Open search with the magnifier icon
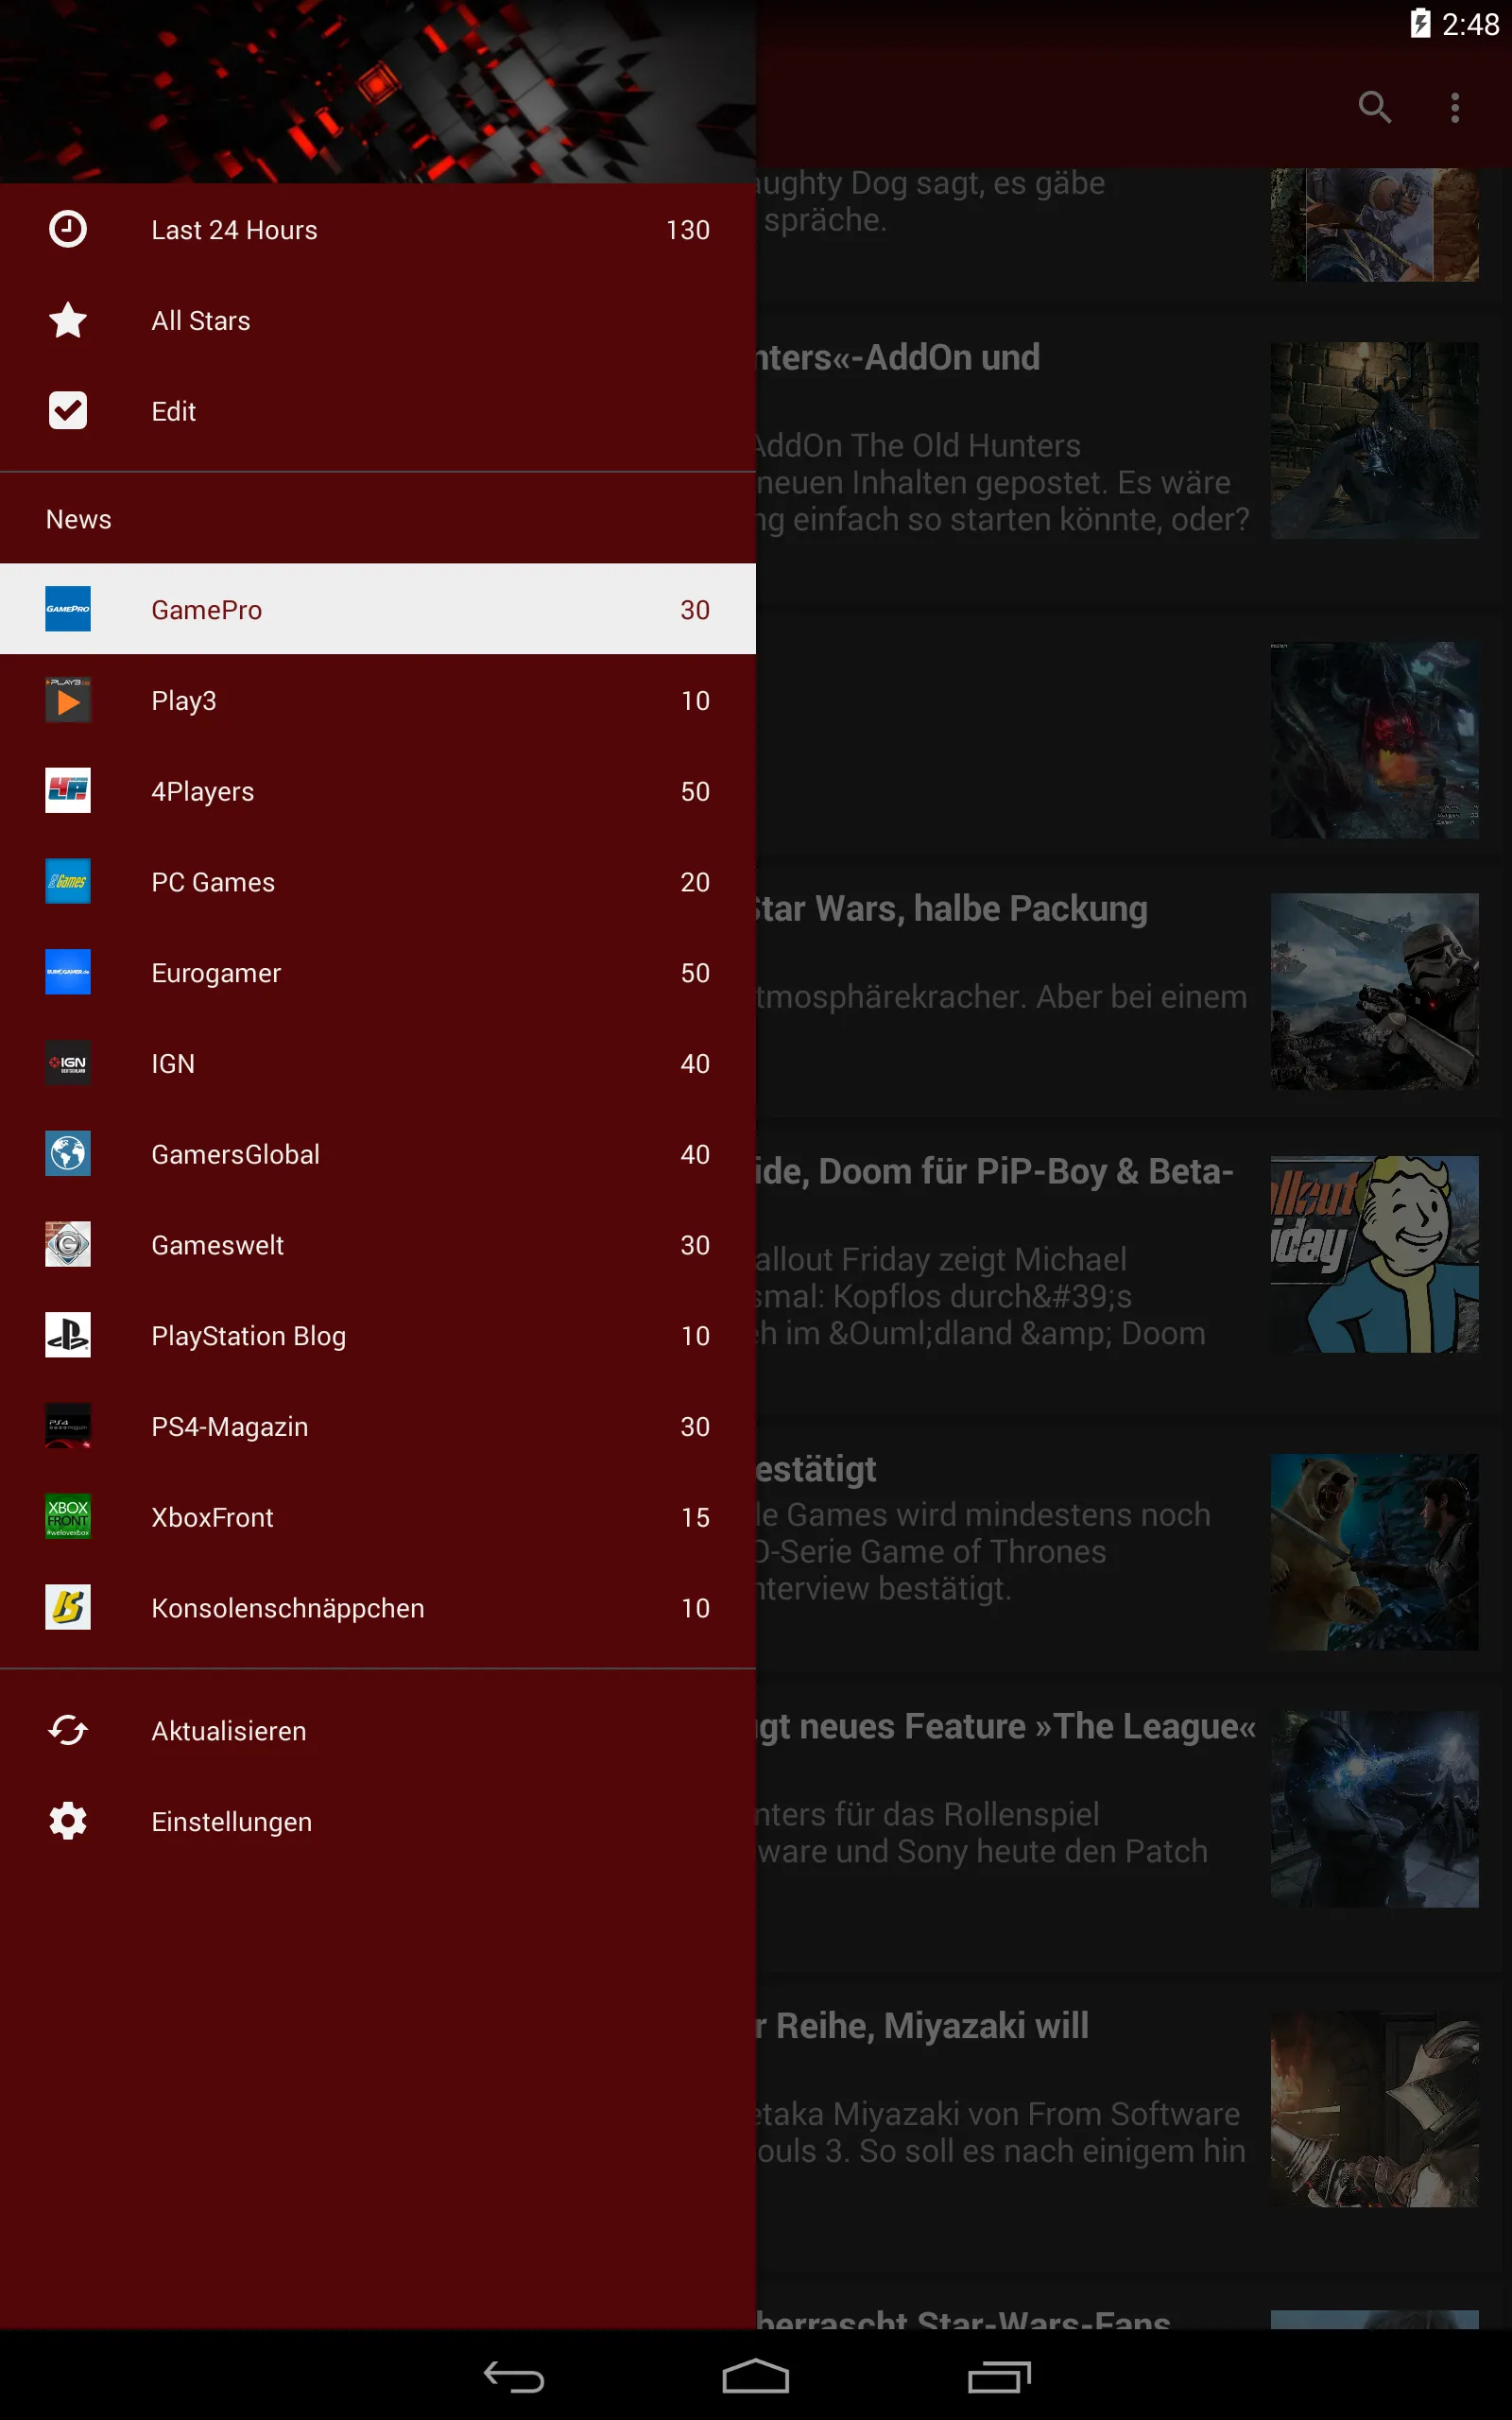The width and height of the screenshot is (1512, 2420). coord(1375,107)
